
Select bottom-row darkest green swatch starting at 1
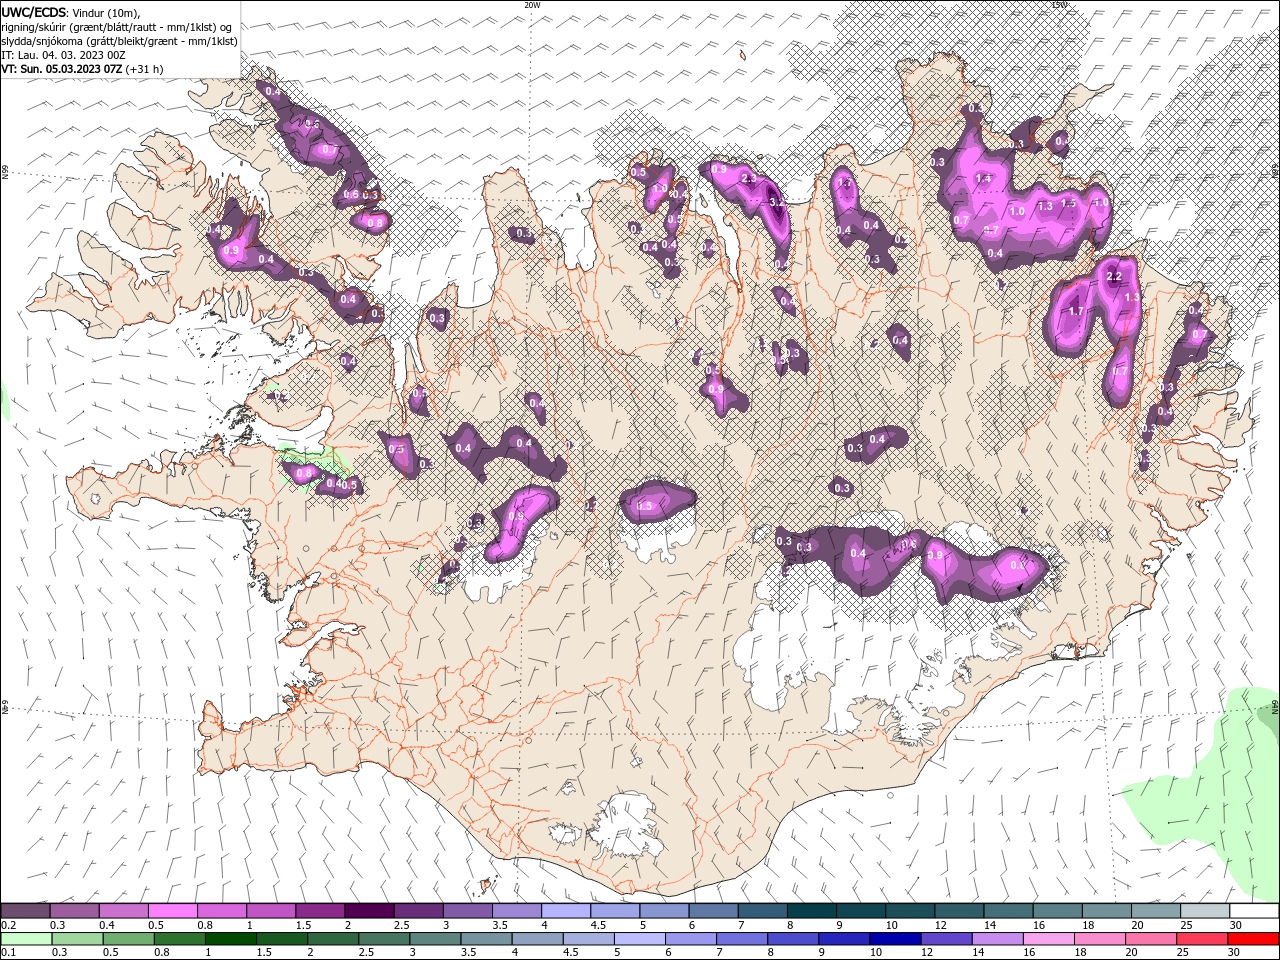231,939
